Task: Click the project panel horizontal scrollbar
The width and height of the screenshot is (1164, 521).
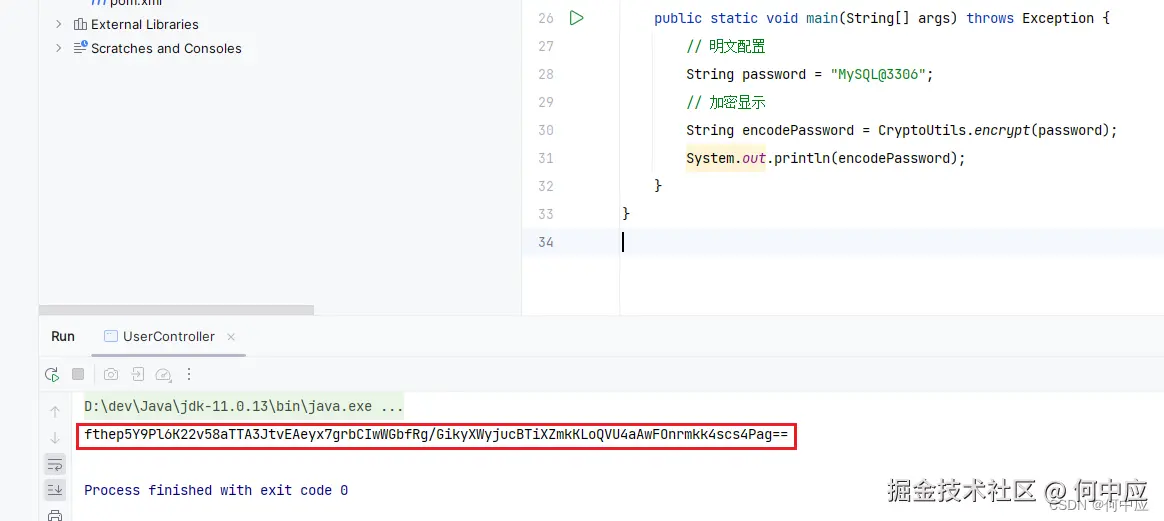Action: [x=176, y=310]
